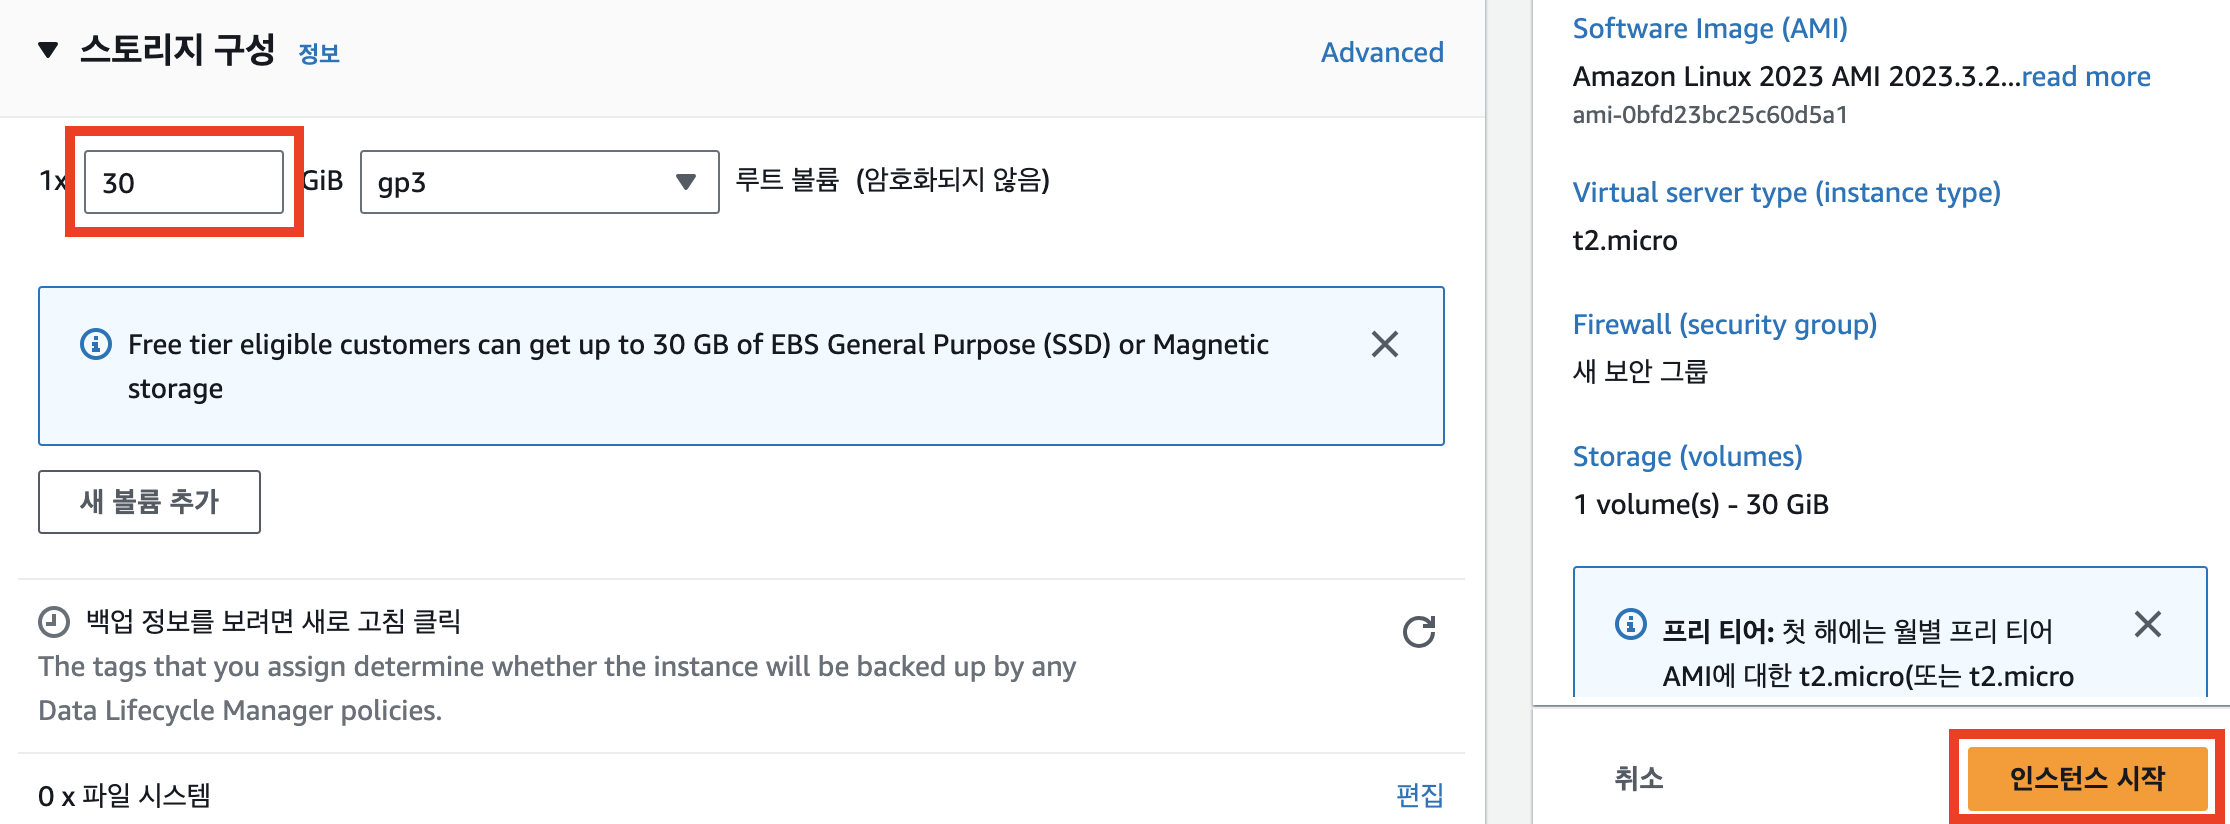2230x824 pixels.
Task: Click 편집 for file systems
Action: coord(1420,795)
